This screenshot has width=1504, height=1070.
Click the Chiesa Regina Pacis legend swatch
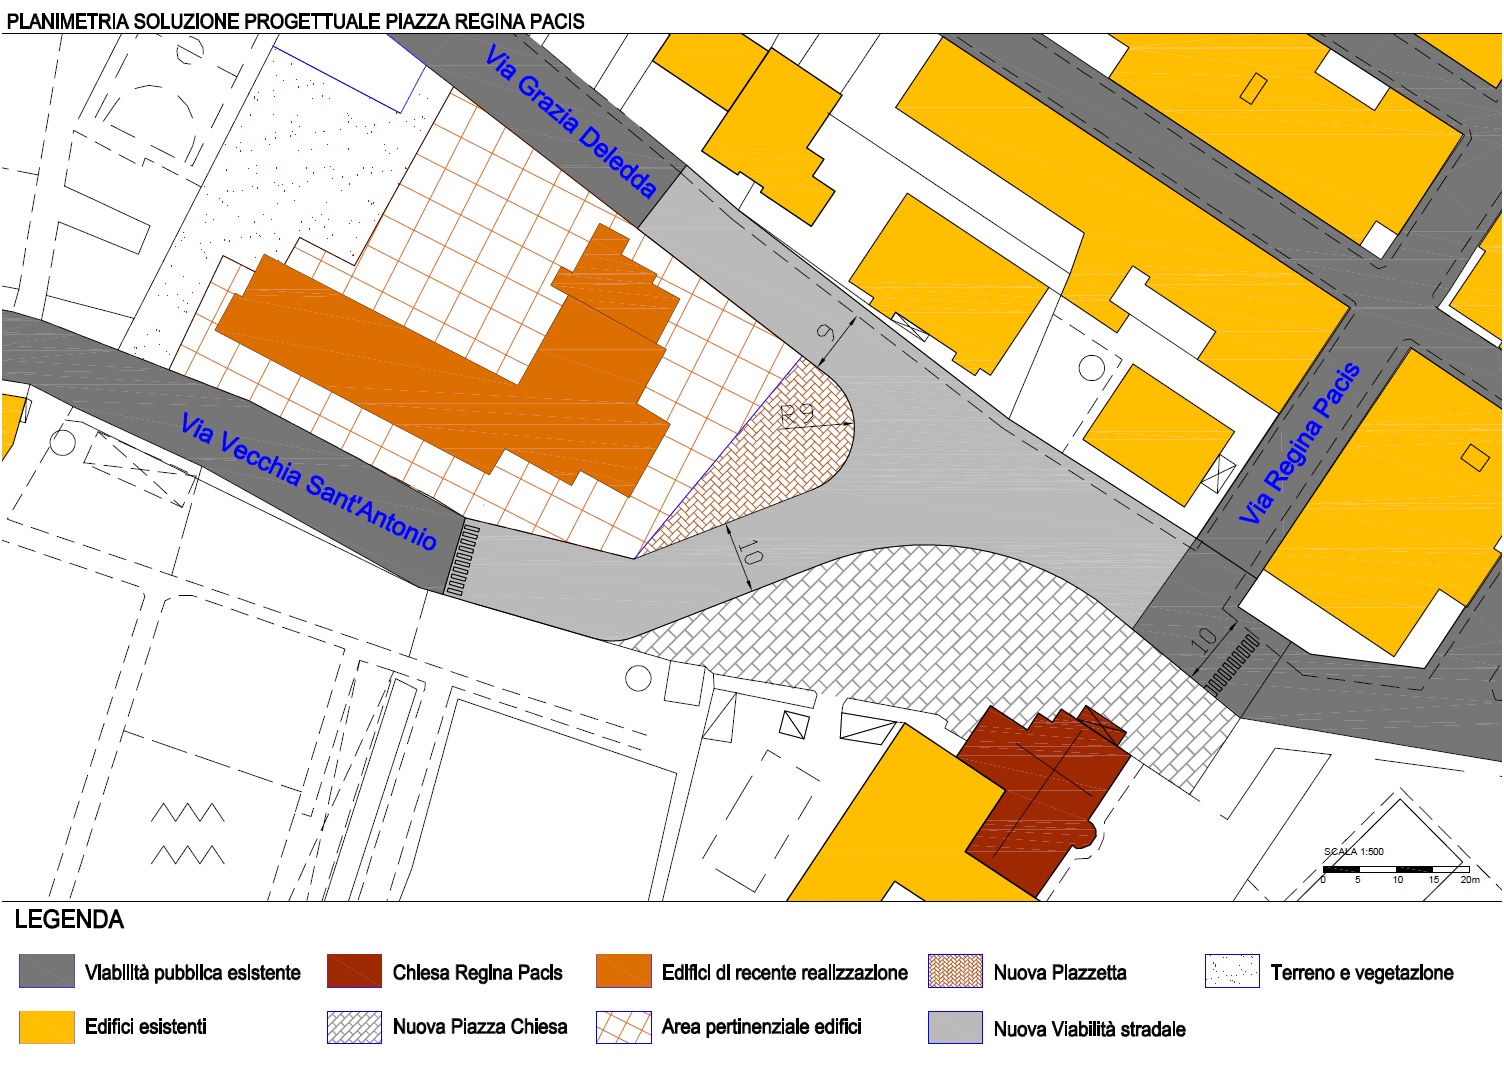tap(354, 971)
